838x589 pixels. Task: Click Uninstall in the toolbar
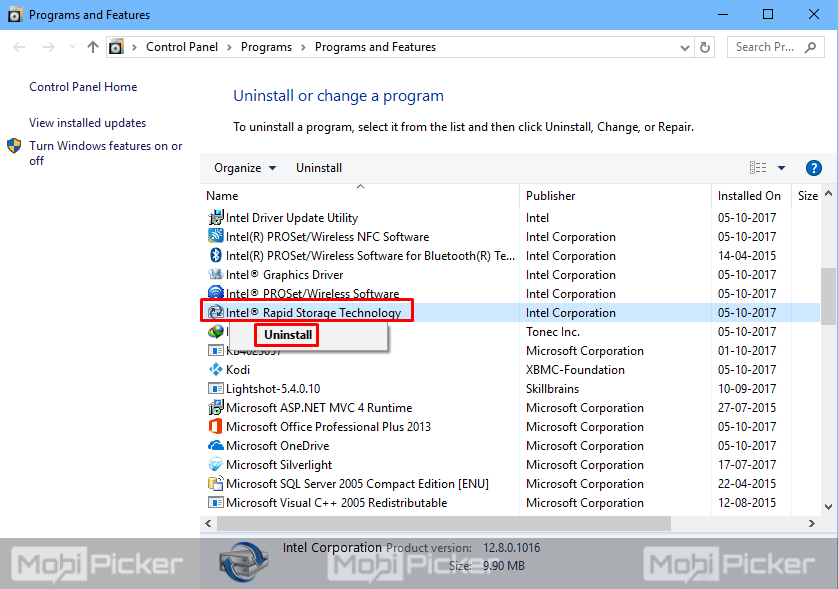tap(319, 168)
